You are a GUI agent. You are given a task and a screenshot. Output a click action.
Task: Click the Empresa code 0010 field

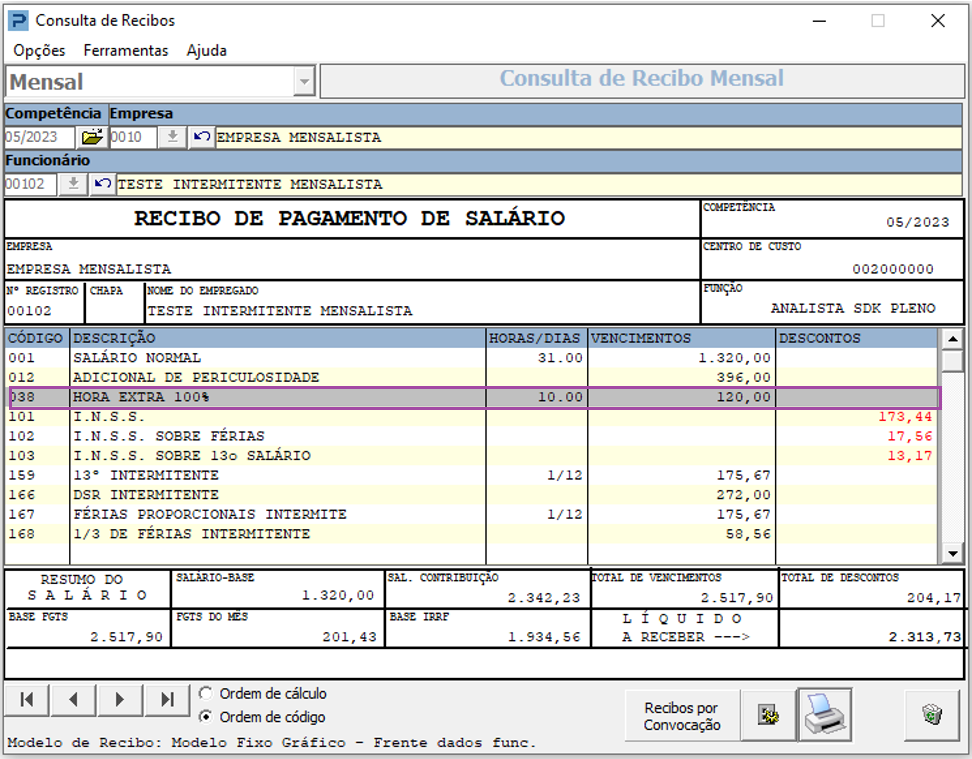pos(133,137)
